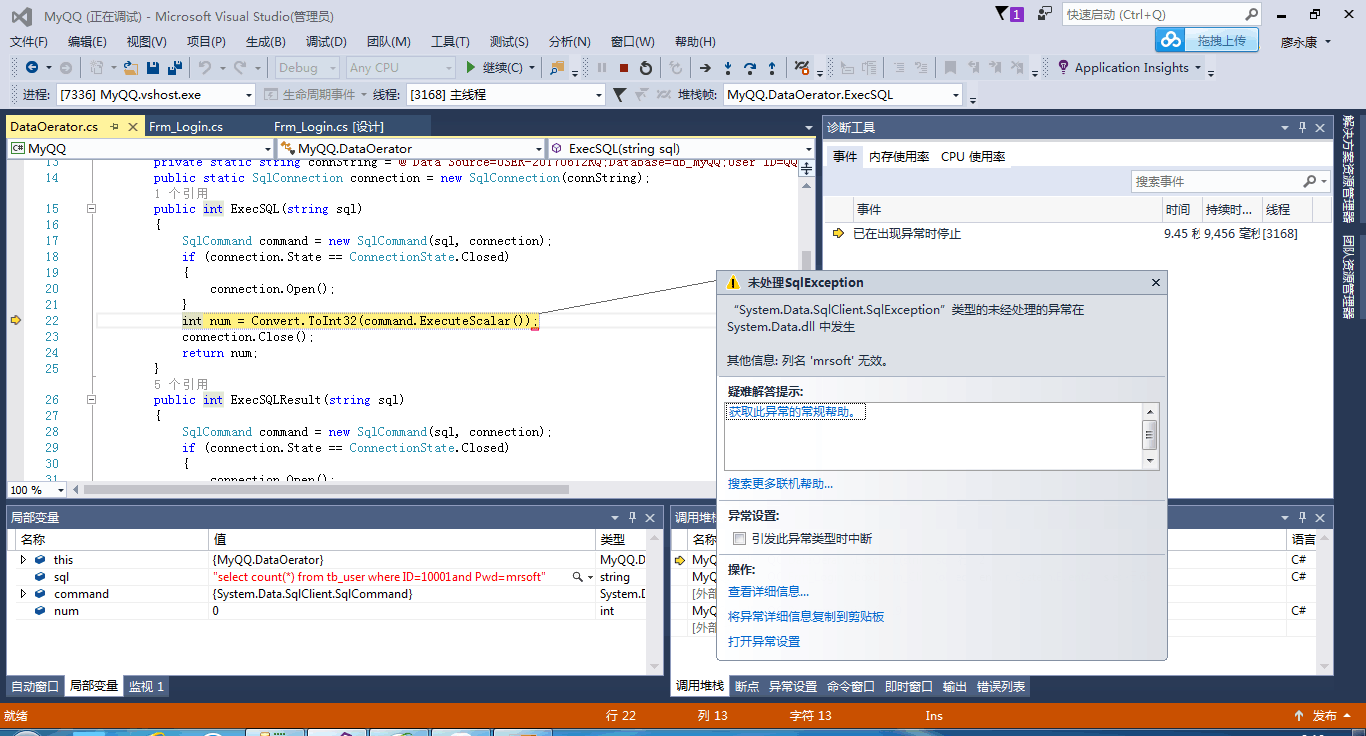
Task: Click the thread filter funnel icon
Action: [x=619, y=95]
